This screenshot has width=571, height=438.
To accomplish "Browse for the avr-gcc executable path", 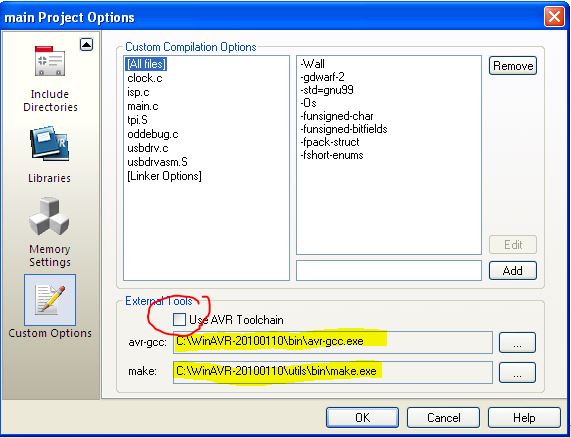I will tap(517, 342).
